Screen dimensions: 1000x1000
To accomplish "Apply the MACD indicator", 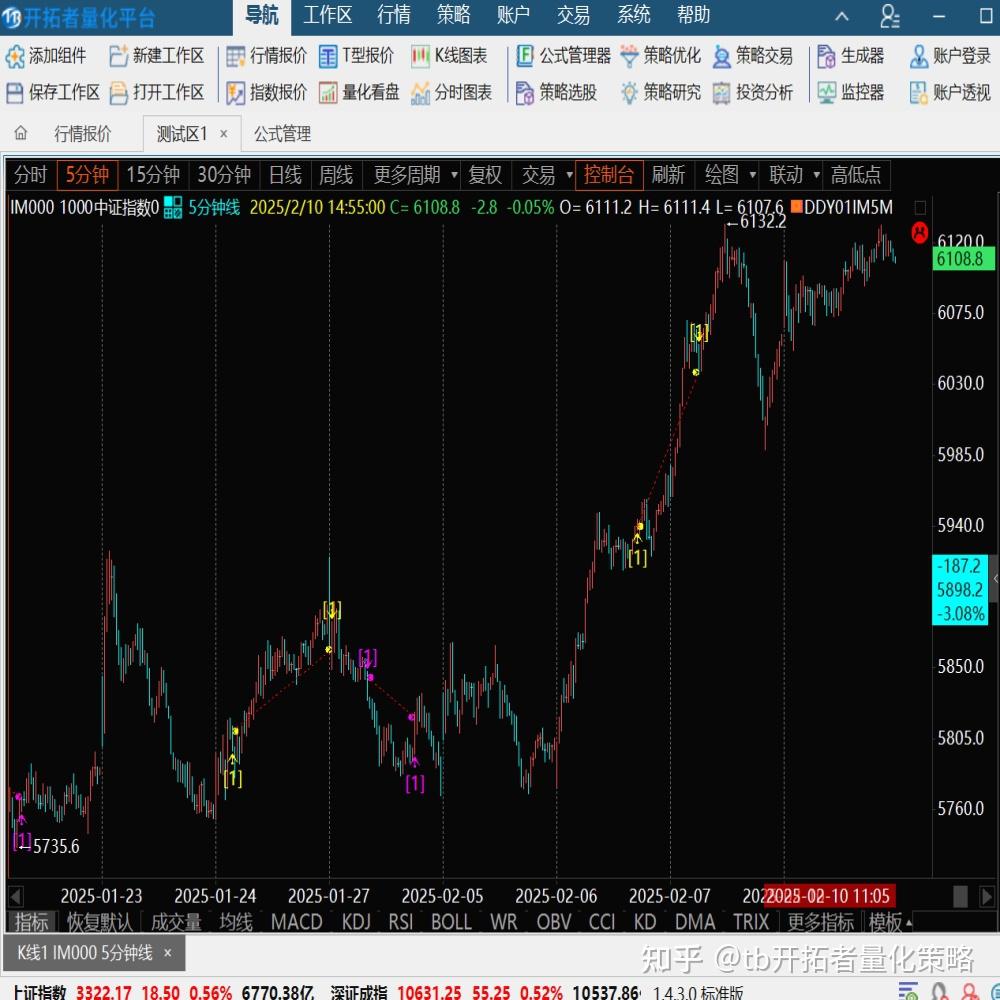I will coord(297,922).
